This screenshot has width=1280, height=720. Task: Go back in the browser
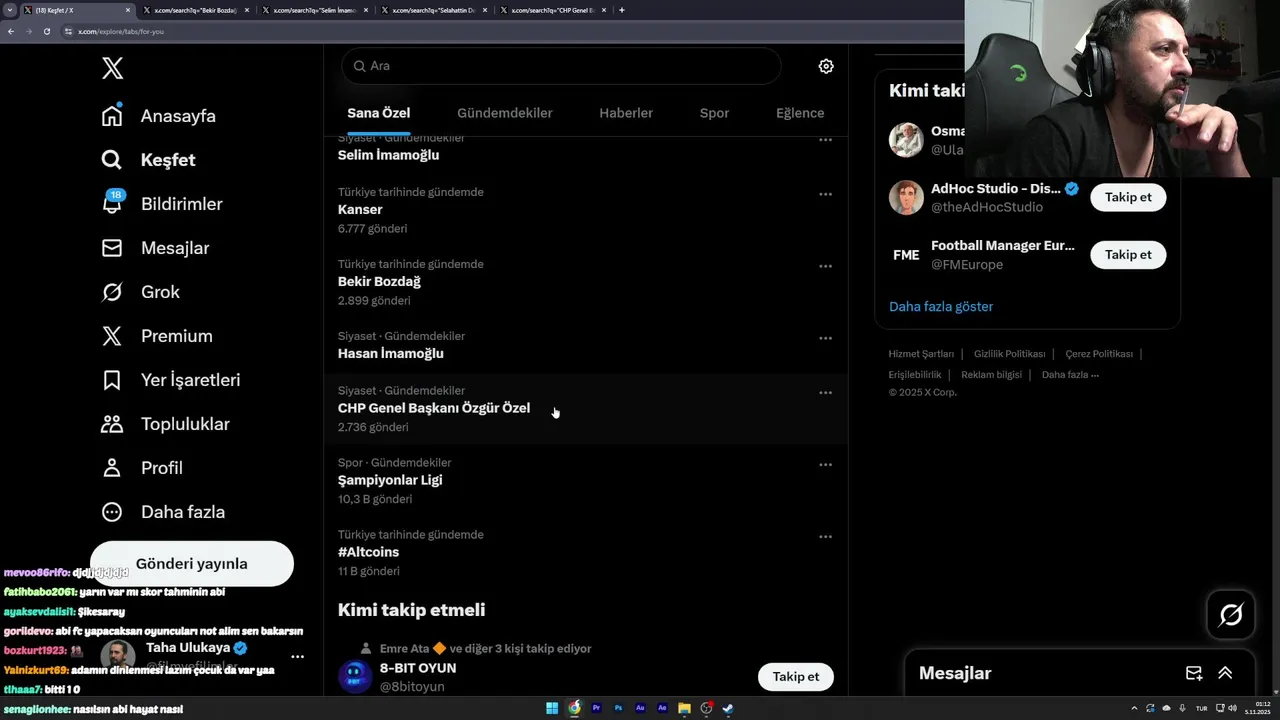[11, 31]
